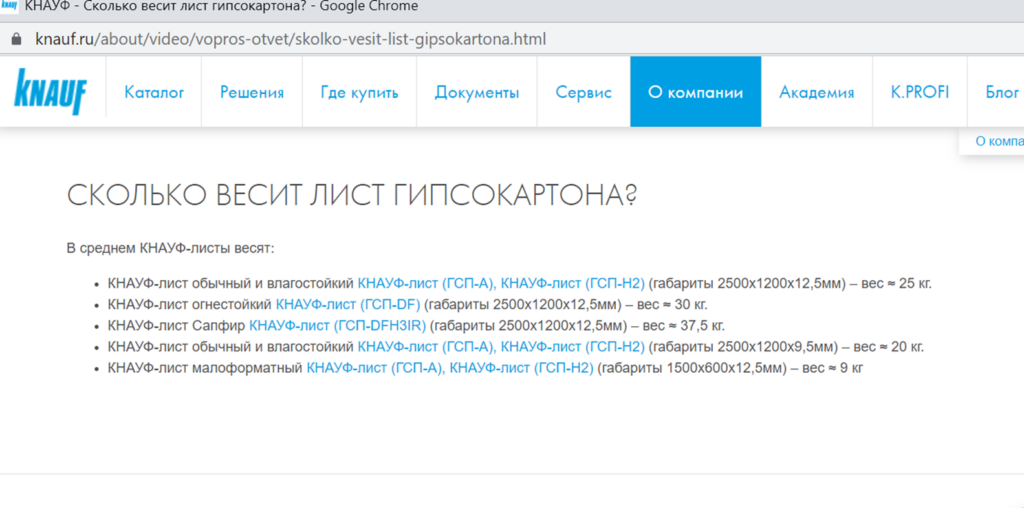Open КНАУФ-лист (ГСП-Н2) link in малоформатный row
1024x508 pixels.
522,368
